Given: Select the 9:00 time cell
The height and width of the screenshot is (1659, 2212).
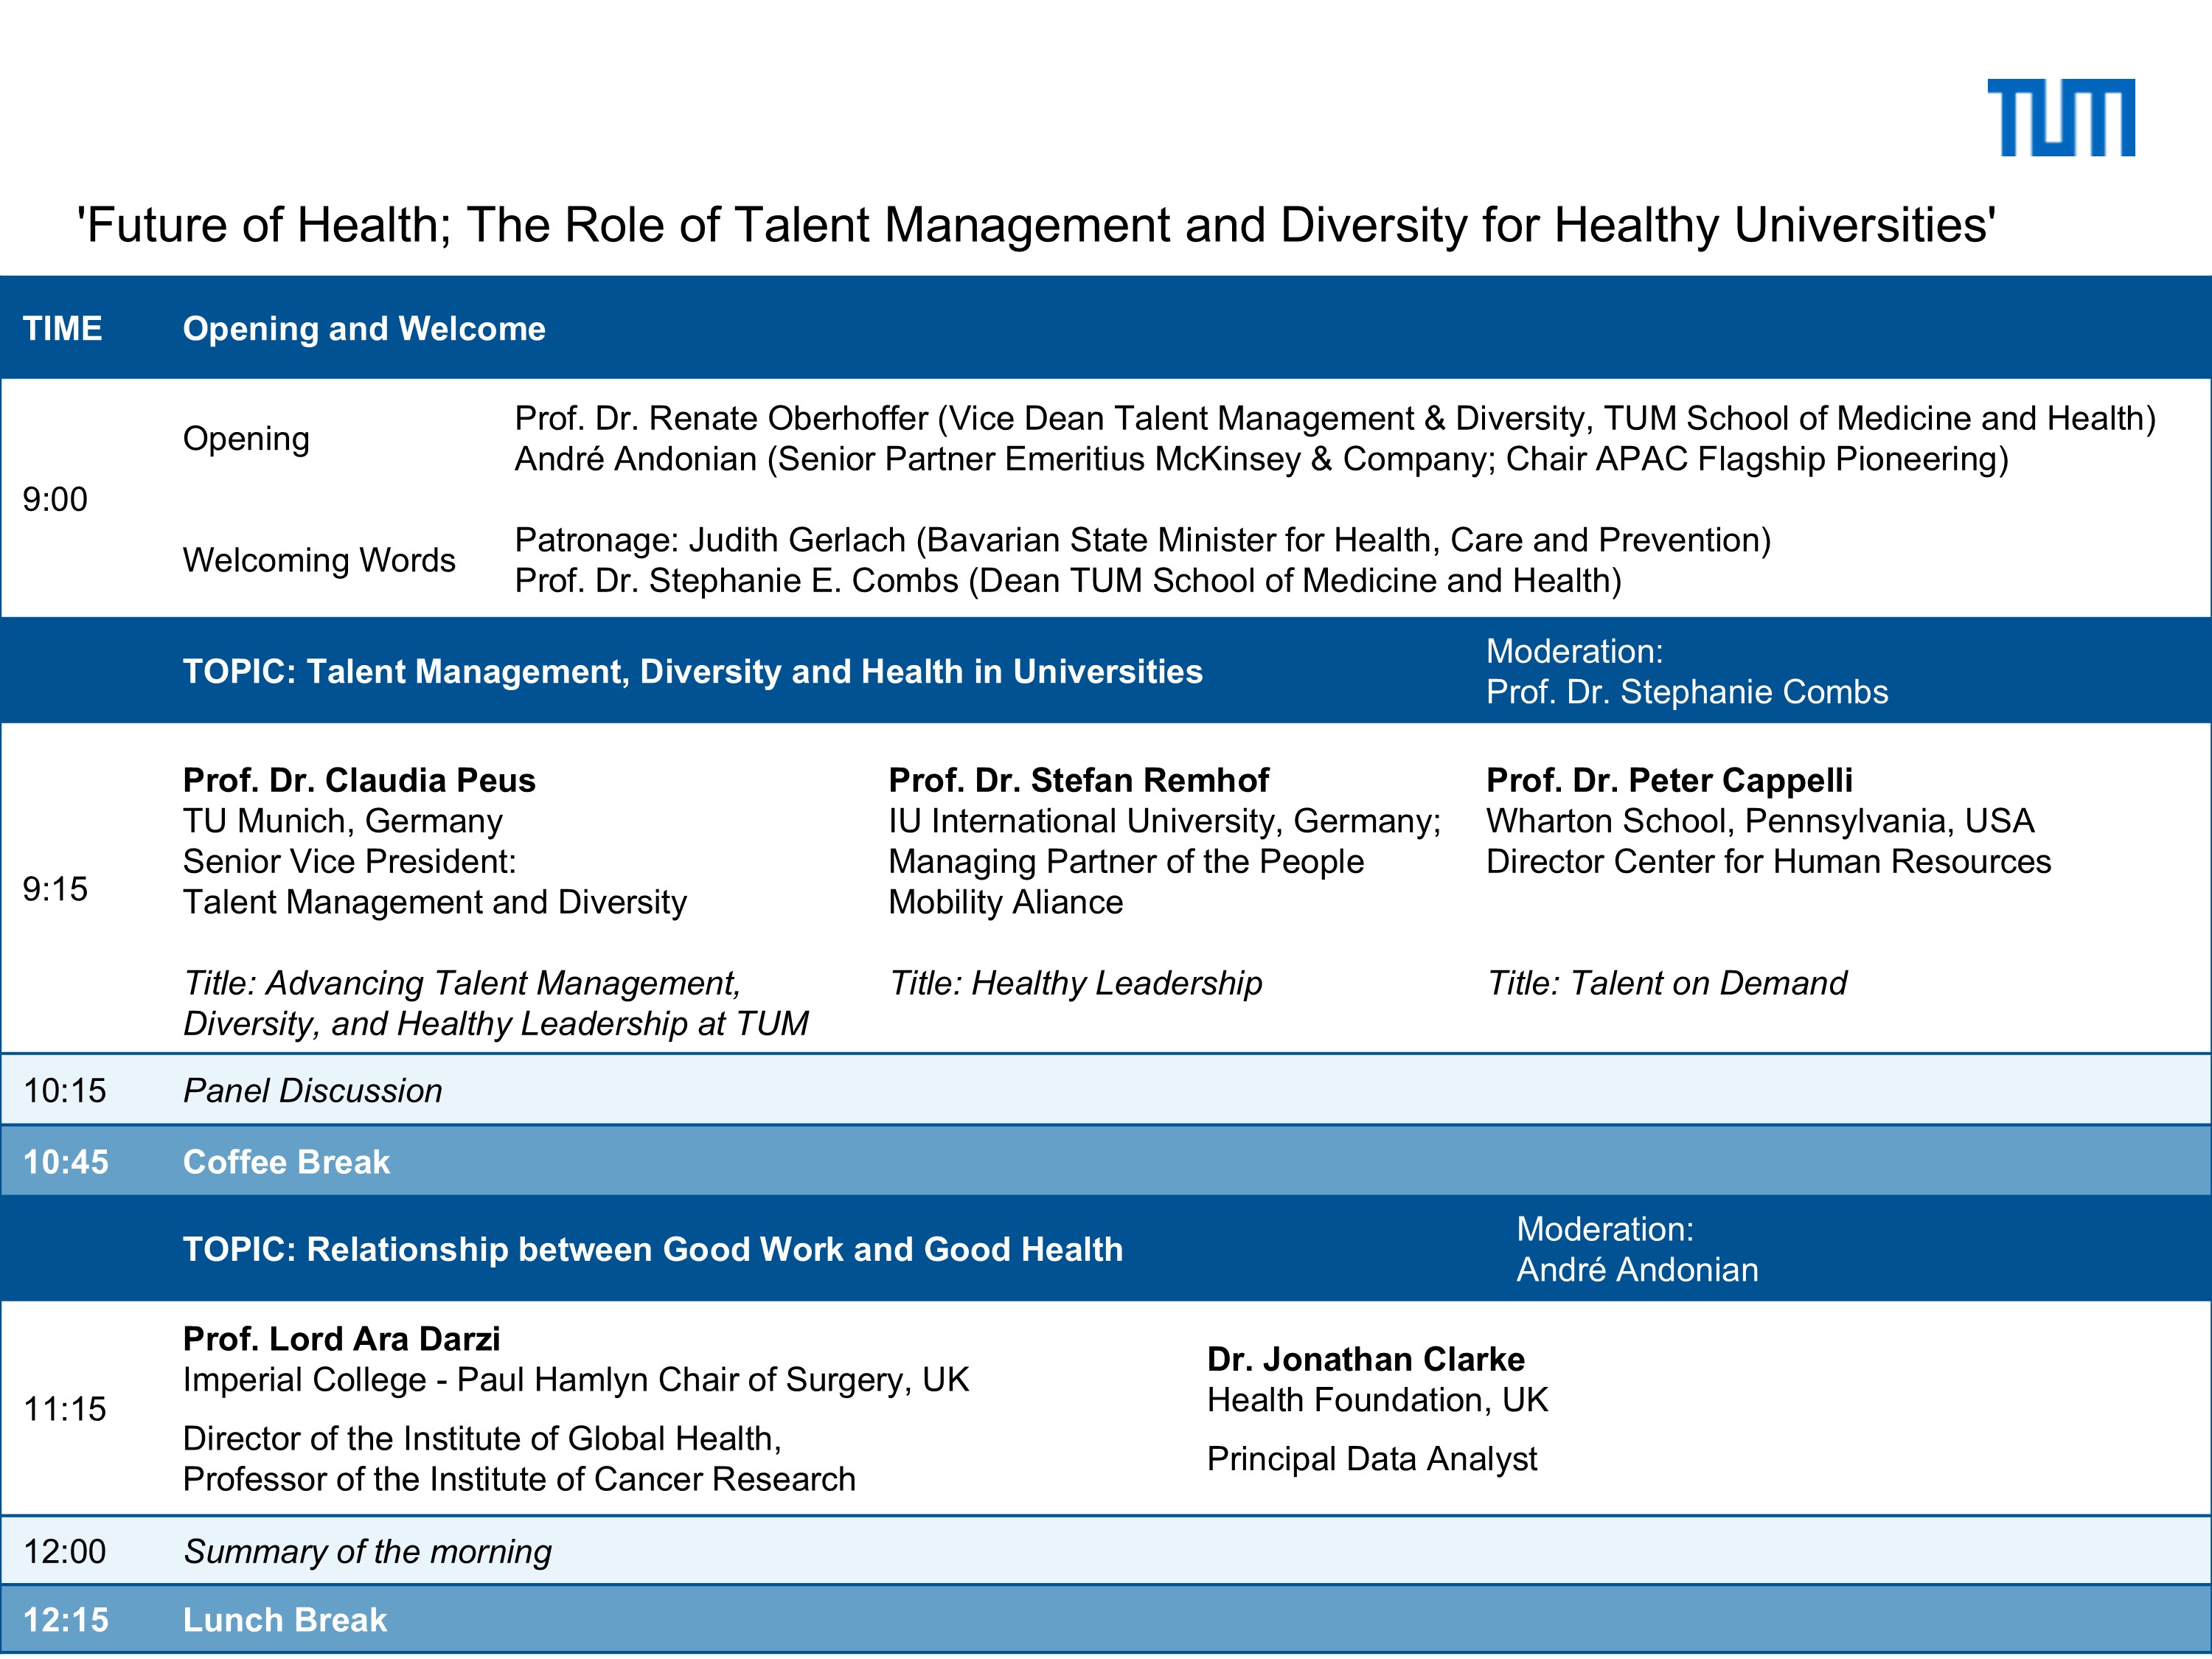Looking at the screenshot, I should [x=55, y=499].
